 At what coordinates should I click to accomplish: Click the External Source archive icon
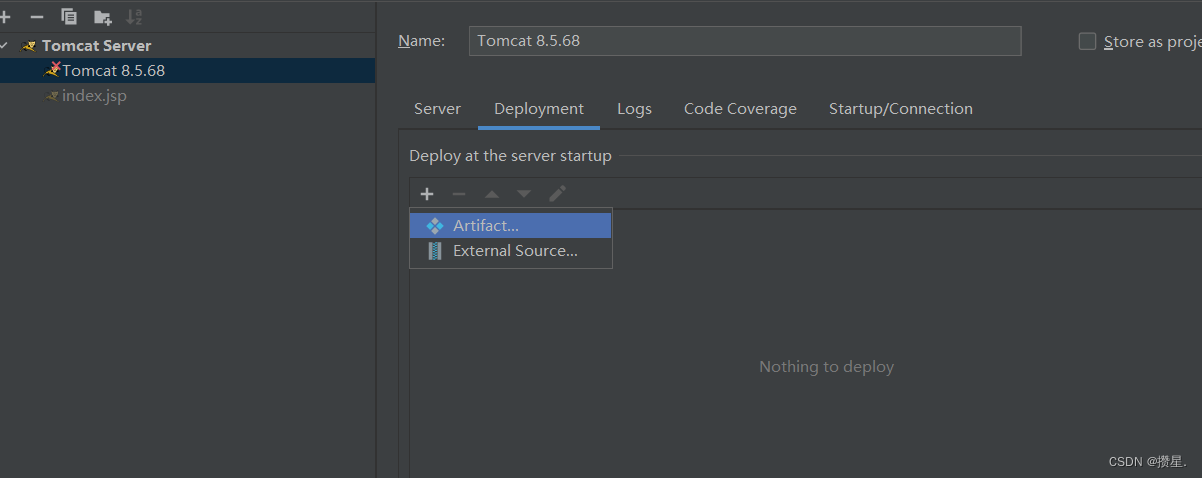pyautogui.click(x=435, y=251)
